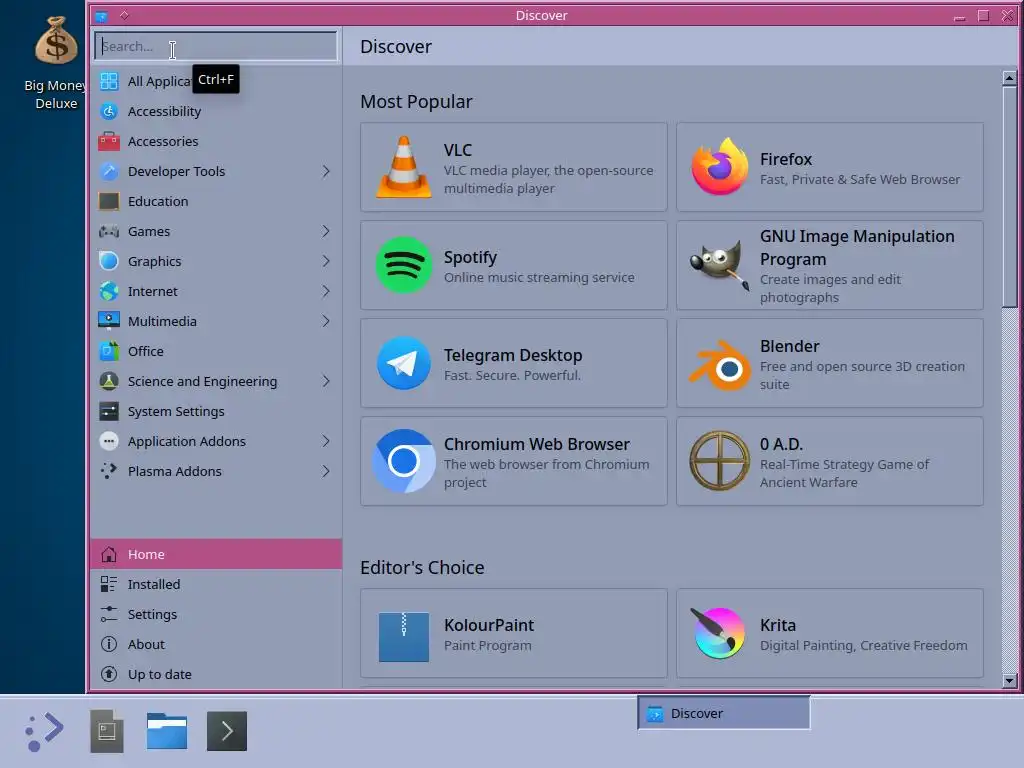Click the taskbar document icon
The image size is (1024, 768).
(106, 731)
